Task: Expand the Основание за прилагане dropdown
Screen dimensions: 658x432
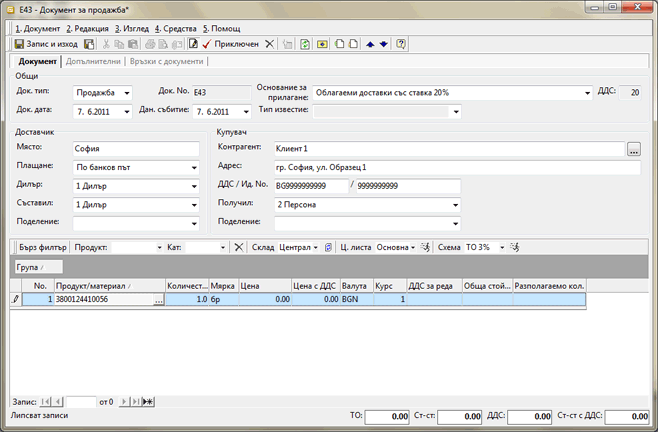Action: click(x=588, y=93)
